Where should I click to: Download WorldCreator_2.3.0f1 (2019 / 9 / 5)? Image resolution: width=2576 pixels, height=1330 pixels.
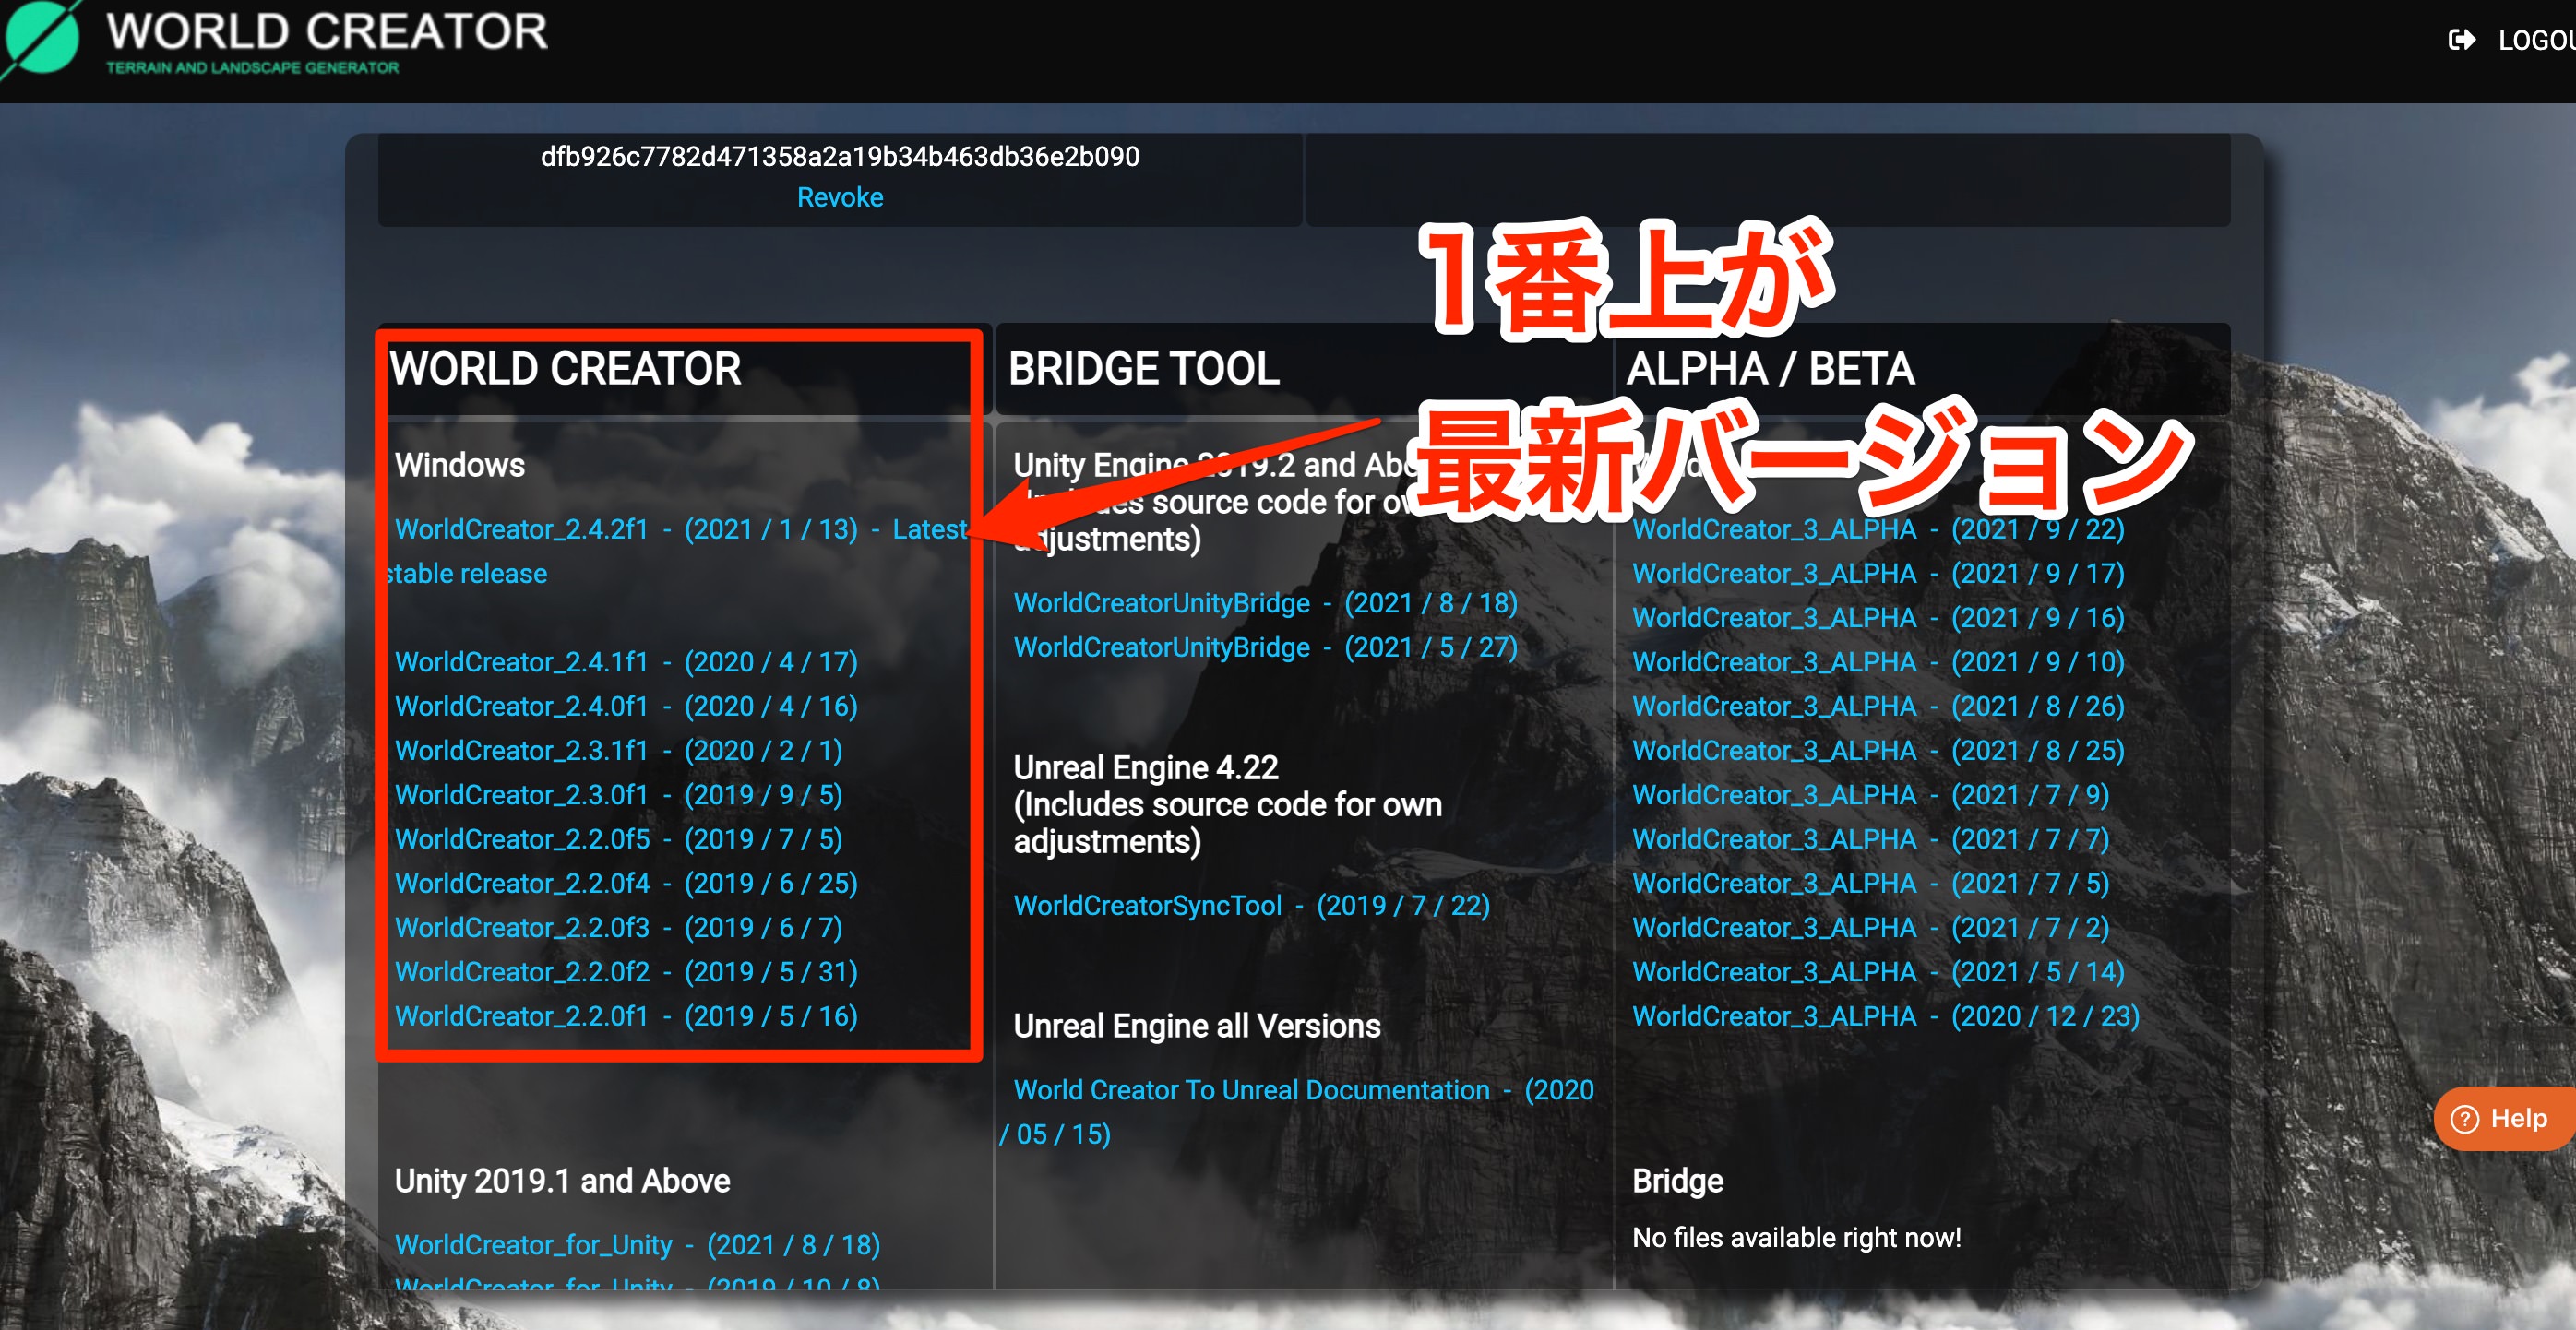coord(619,795)
